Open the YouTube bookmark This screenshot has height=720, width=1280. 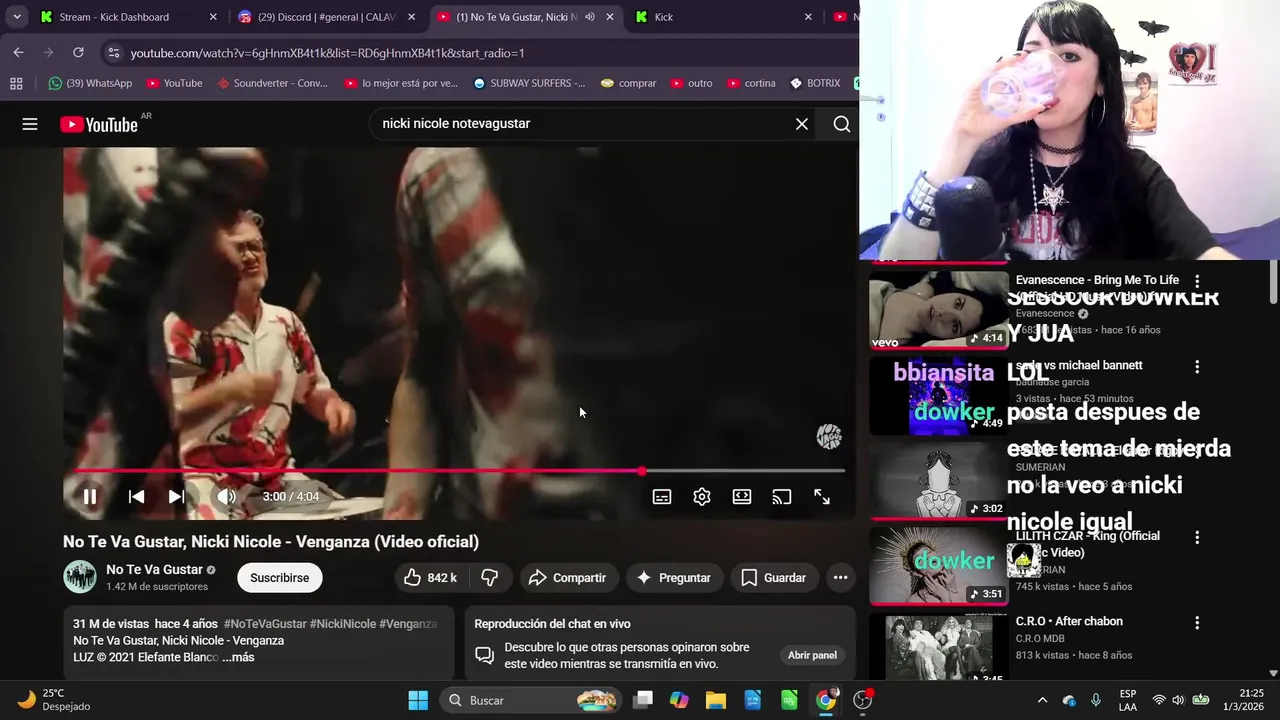pyautogui.click(x=174, y=83)
